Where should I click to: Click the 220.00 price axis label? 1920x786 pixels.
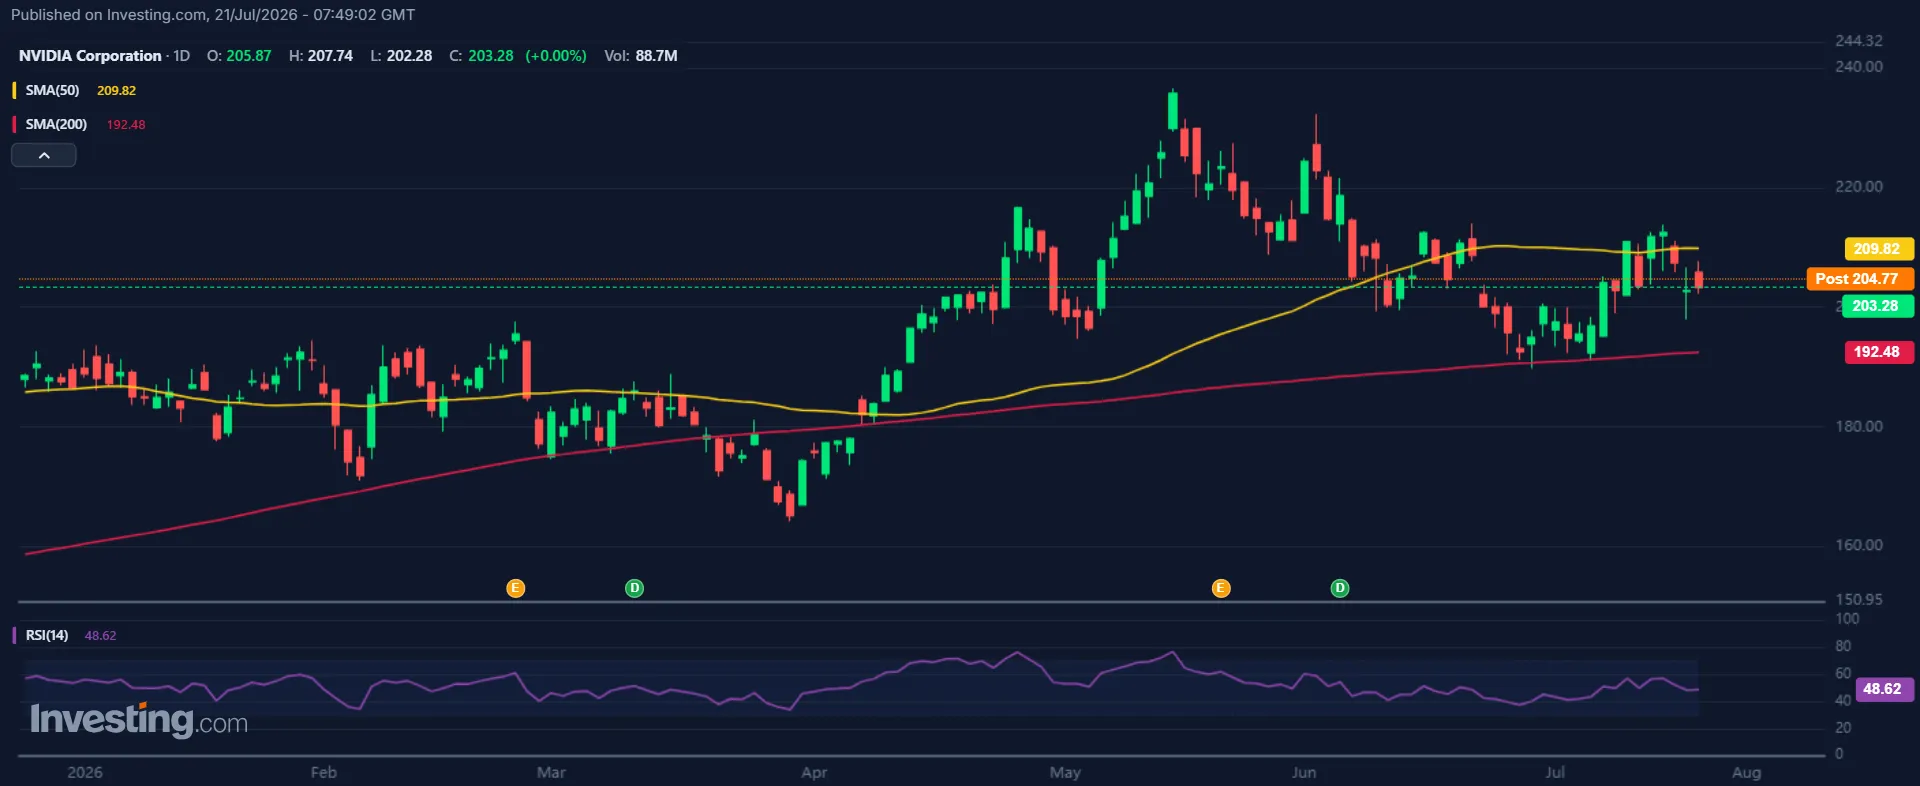[x=1859, y=187]
